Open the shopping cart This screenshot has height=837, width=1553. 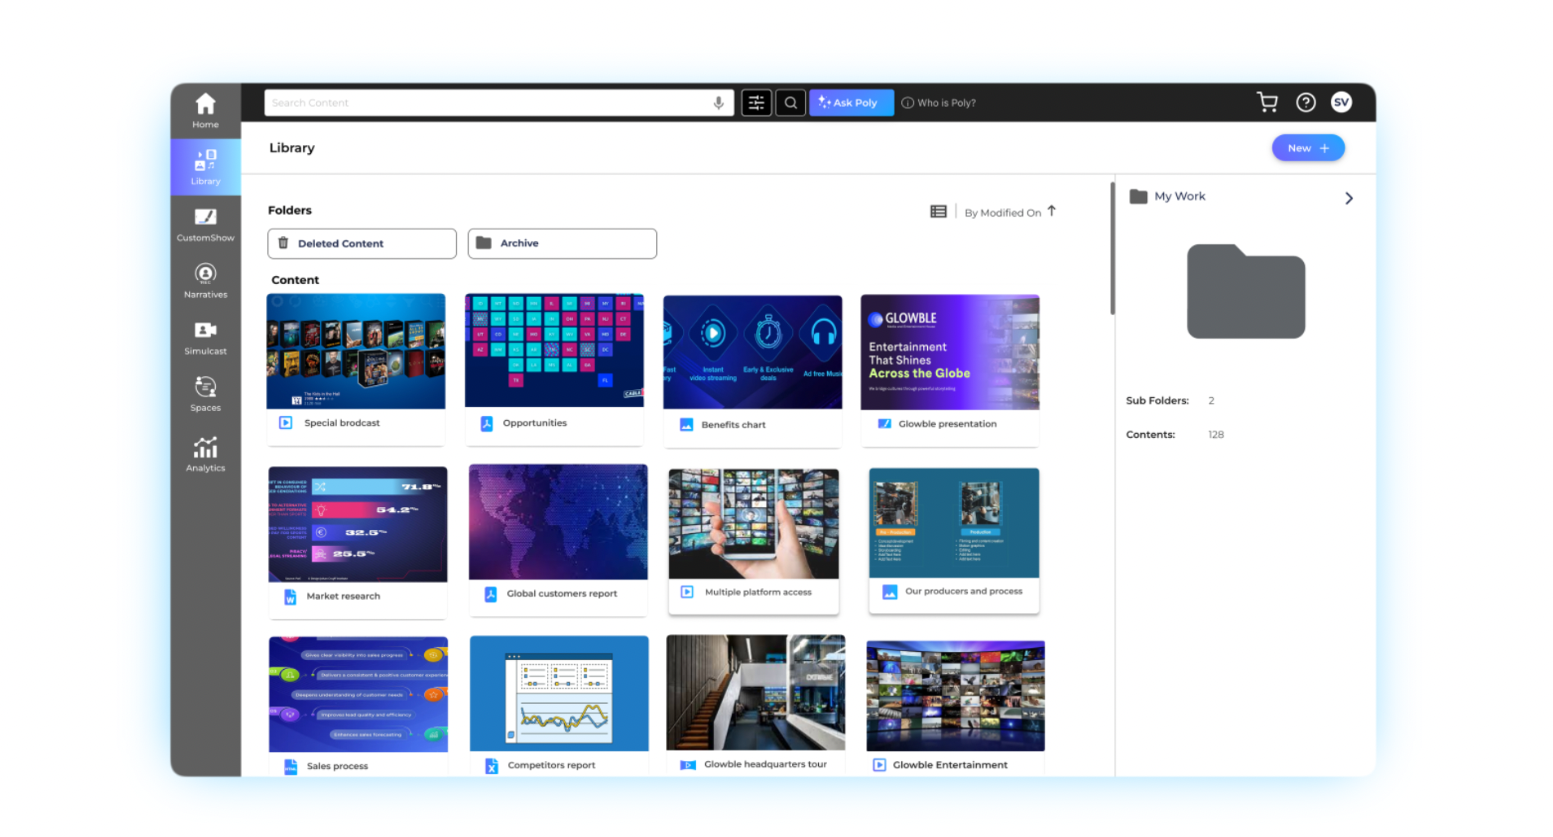[x=1267, y=102]
